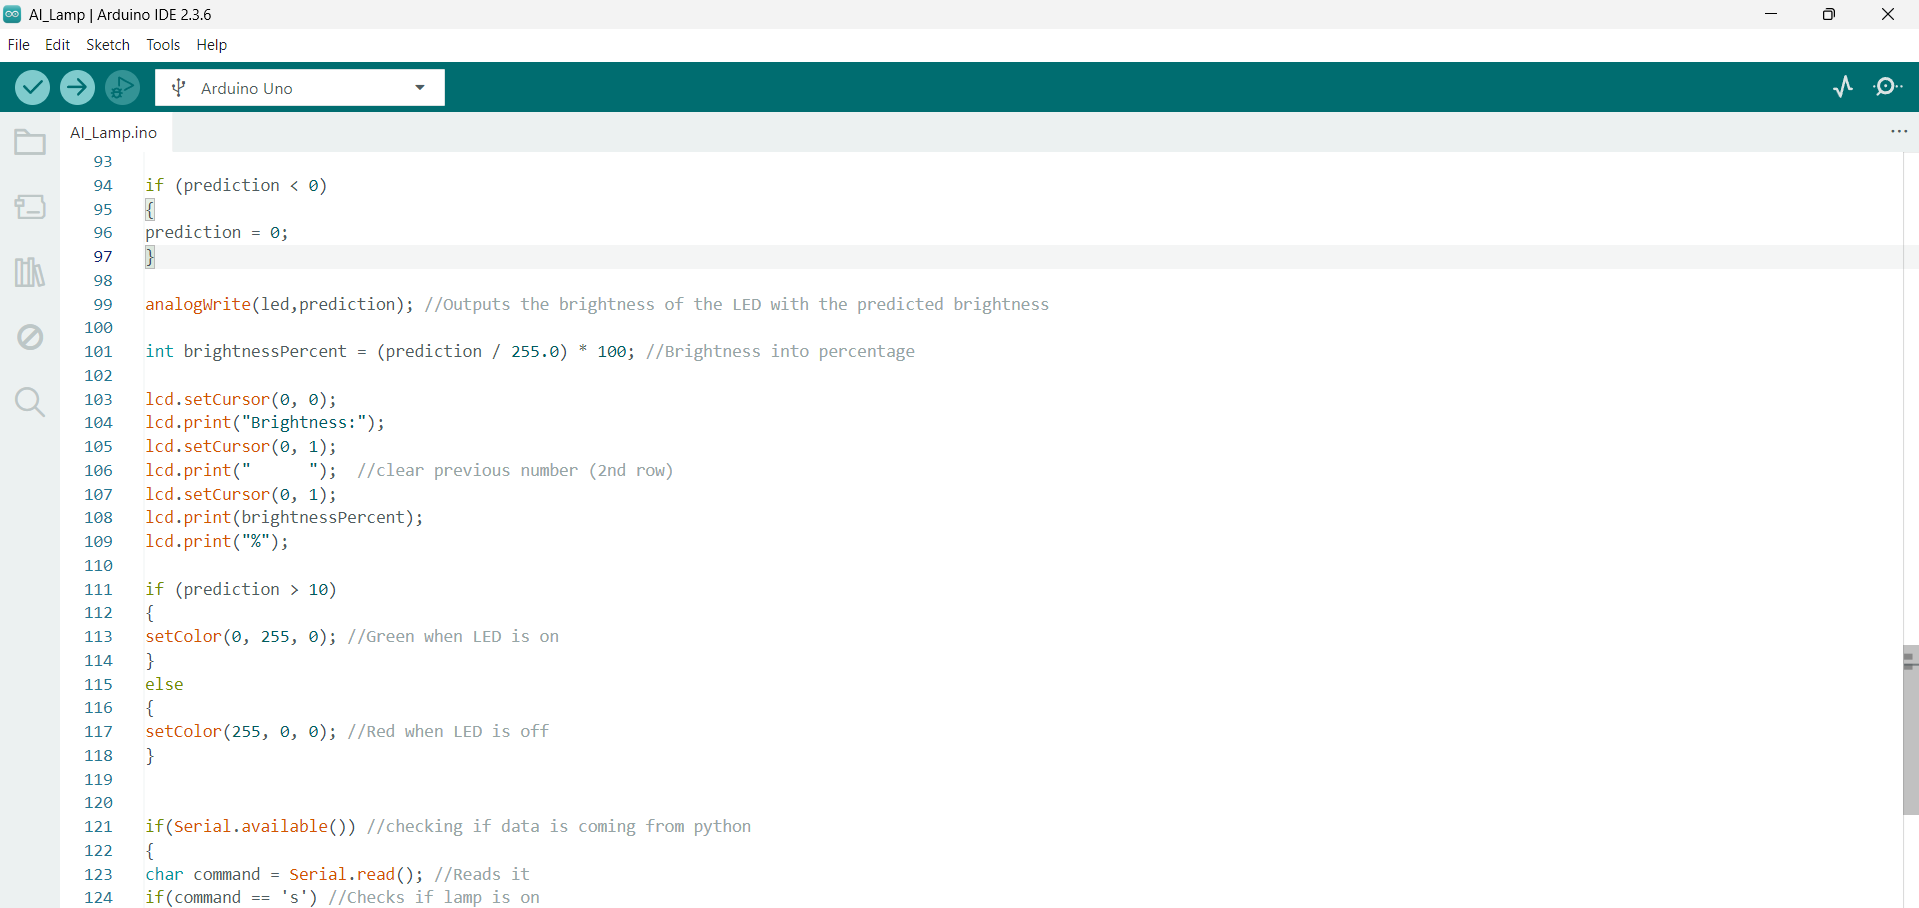This screenshot has width=1919, height=908.
Task: Open the Edit menu
Action: pyautogui.click(x=57, y=45)
